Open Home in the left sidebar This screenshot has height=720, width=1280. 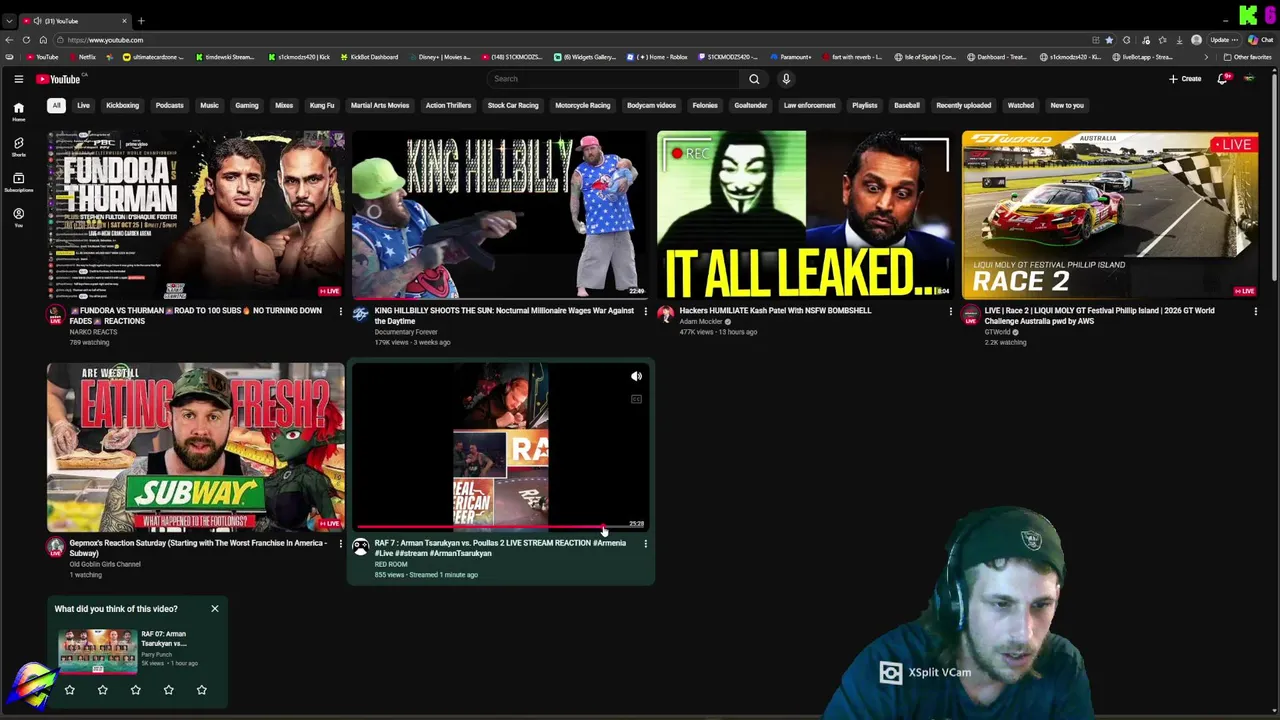(18, 112)
